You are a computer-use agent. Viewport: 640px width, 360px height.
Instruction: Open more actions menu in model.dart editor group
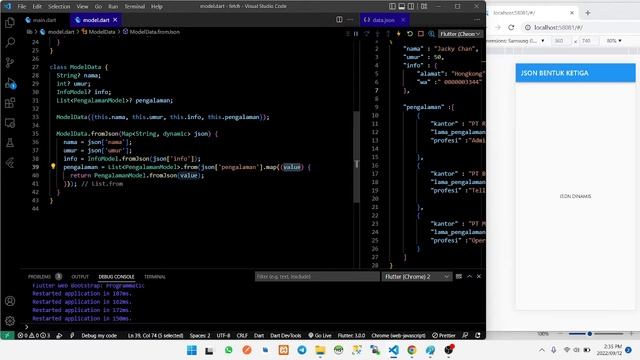(x=350, y=20)
